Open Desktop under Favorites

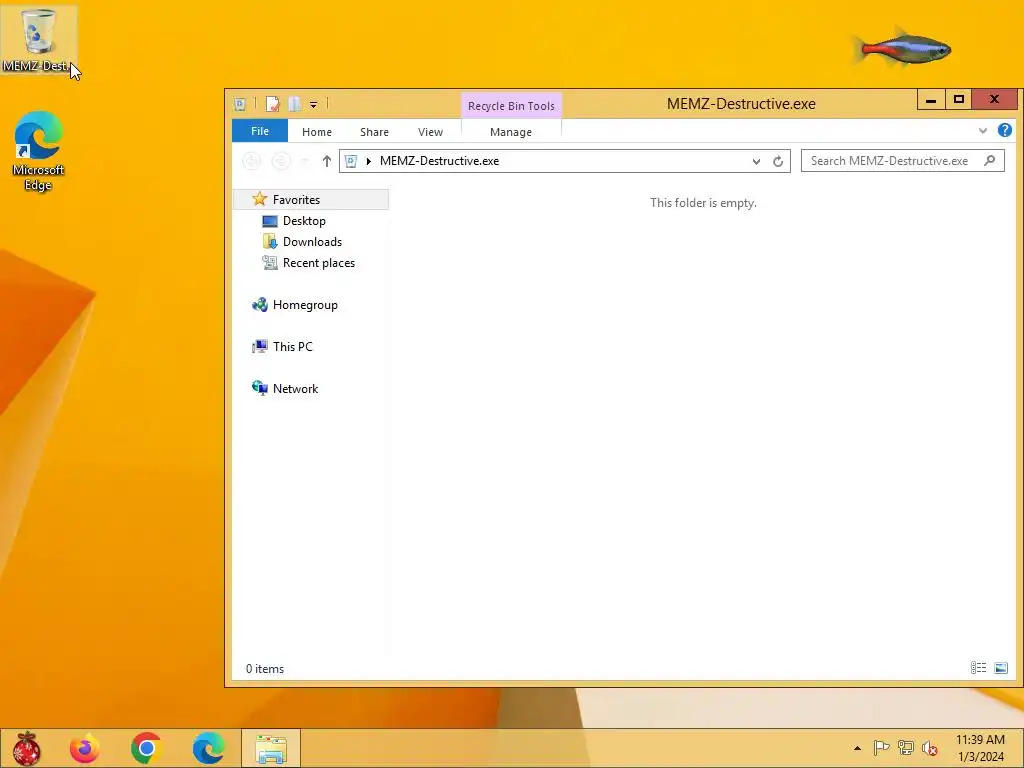point(304,221)
